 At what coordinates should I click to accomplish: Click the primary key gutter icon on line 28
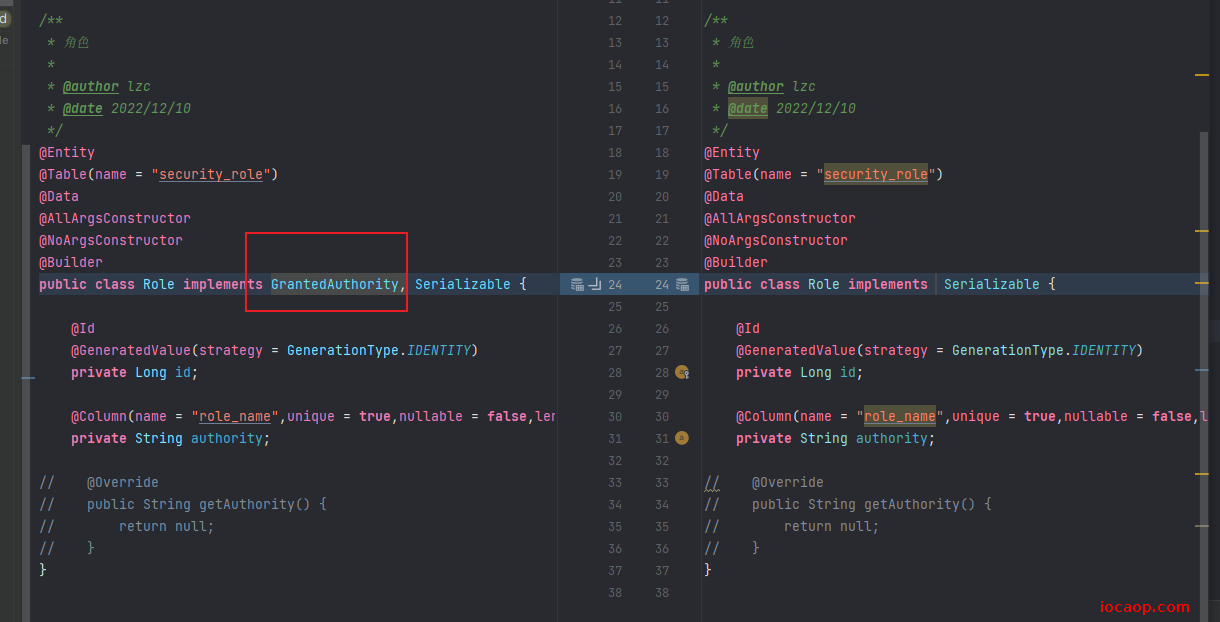click(683, 372)
